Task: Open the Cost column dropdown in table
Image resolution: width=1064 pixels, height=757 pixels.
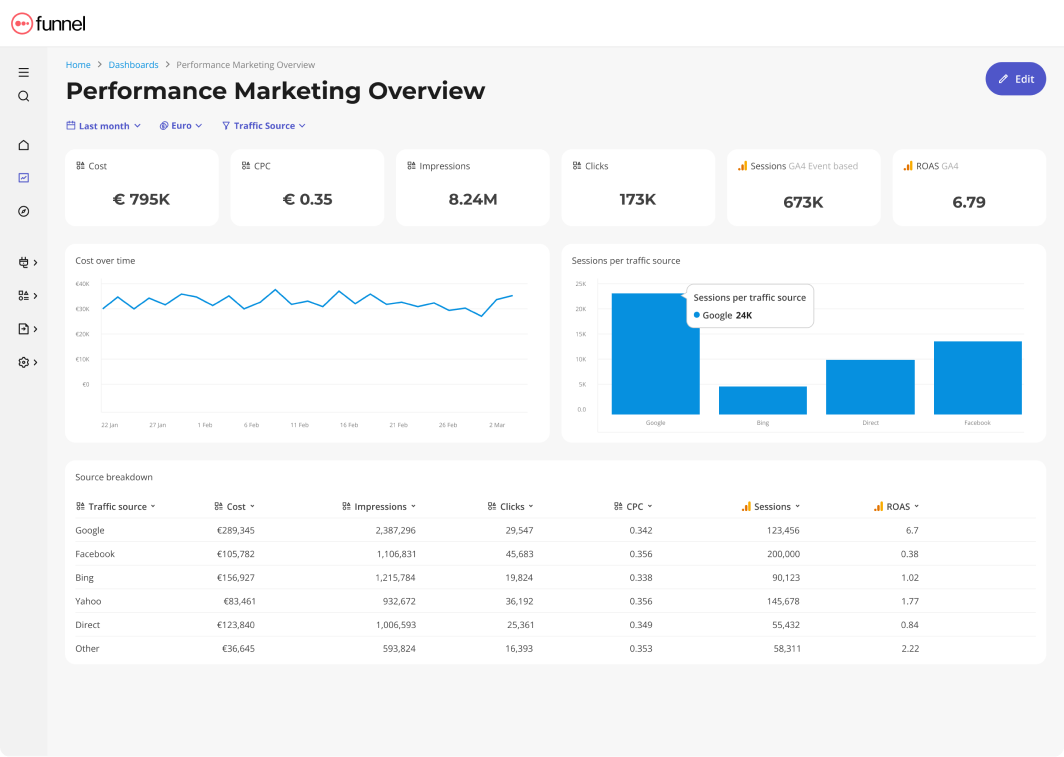Action: 251,506
